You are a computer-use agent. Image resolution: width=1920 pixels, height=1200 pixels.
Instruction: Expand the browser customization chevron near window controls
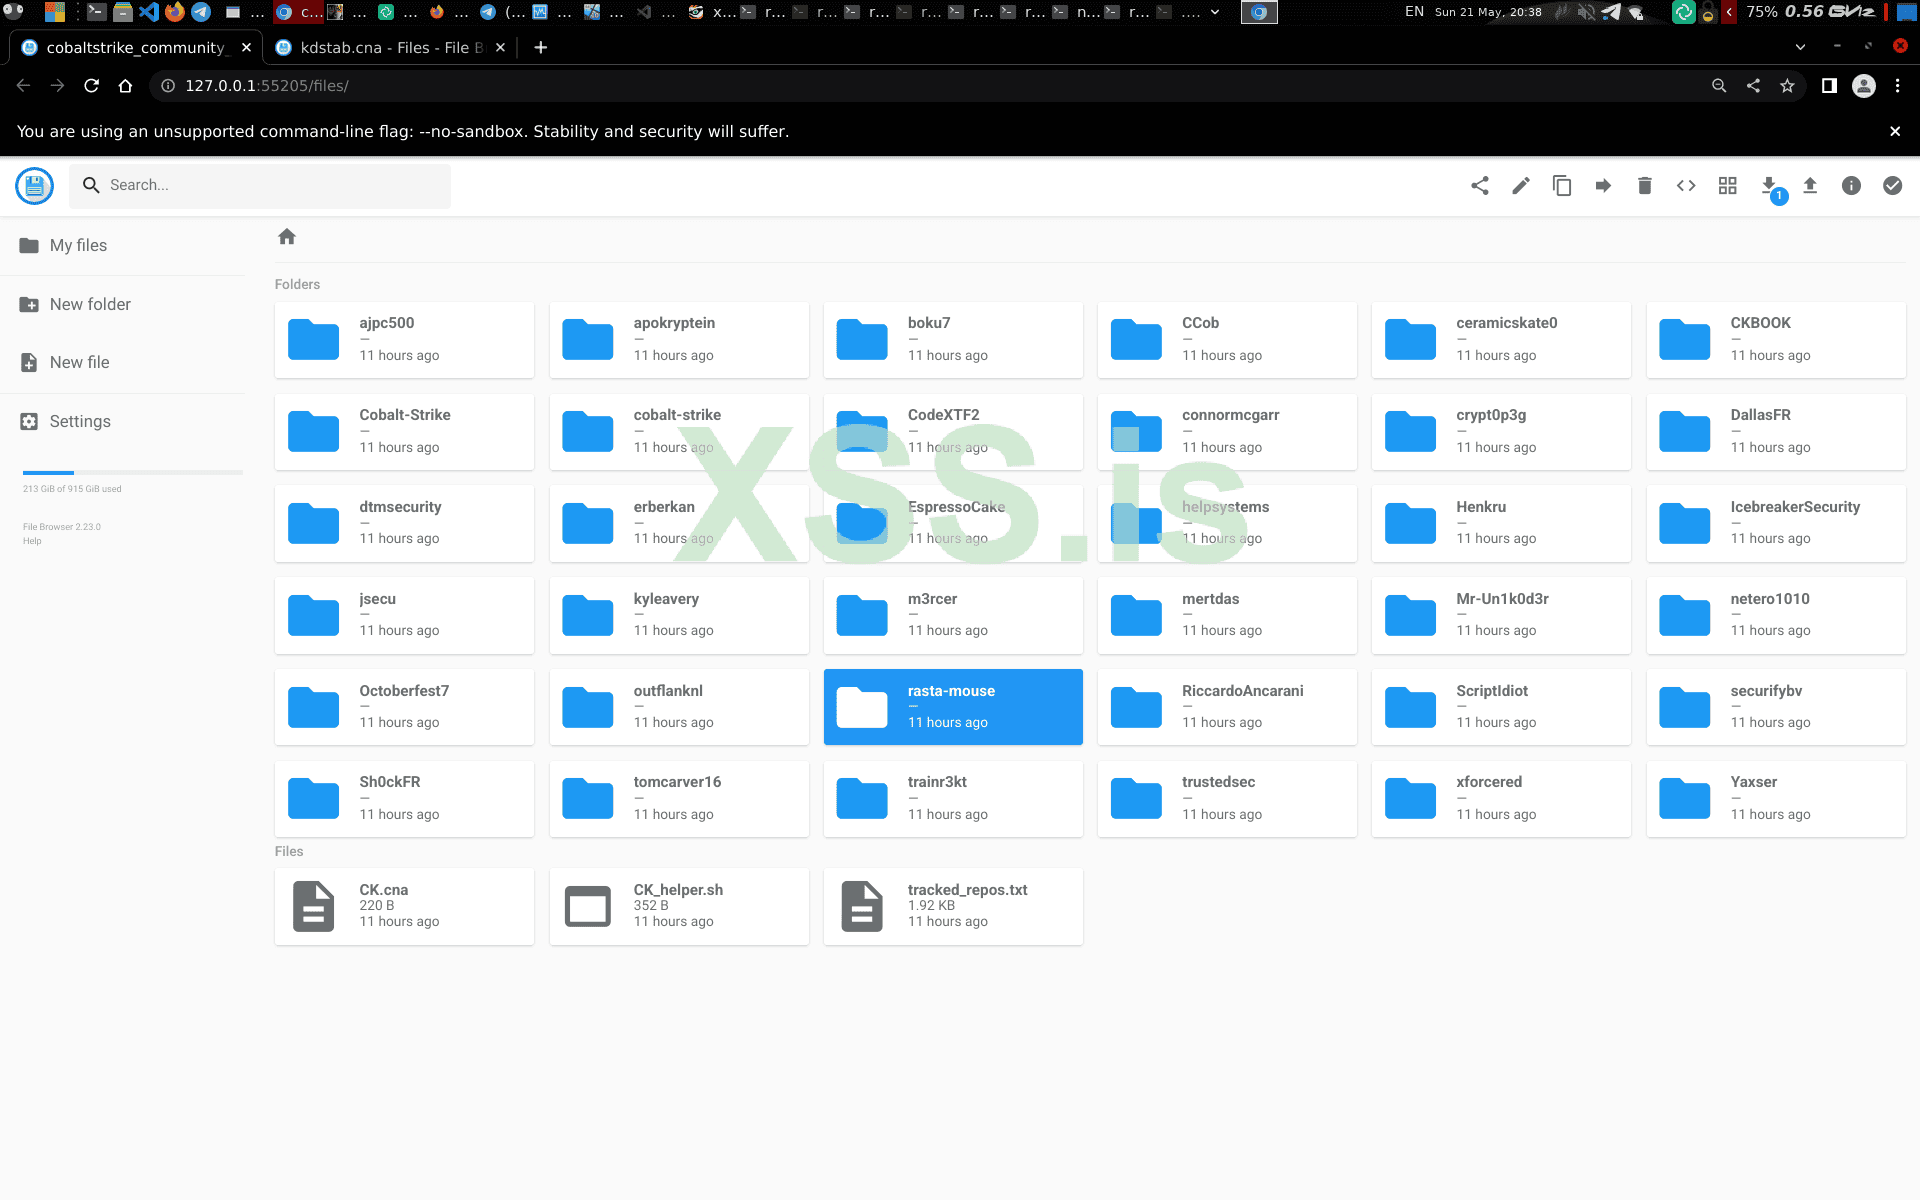pos(1800,46)
